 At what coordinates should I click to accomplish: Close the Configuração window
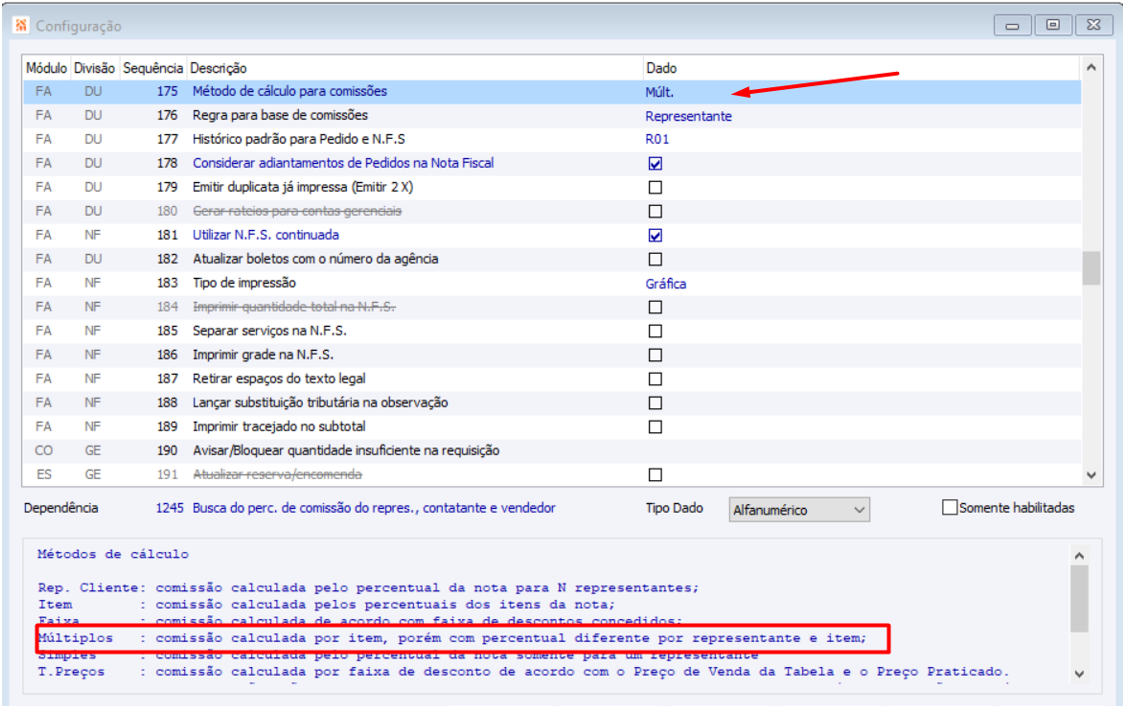tap(1094, 25)
